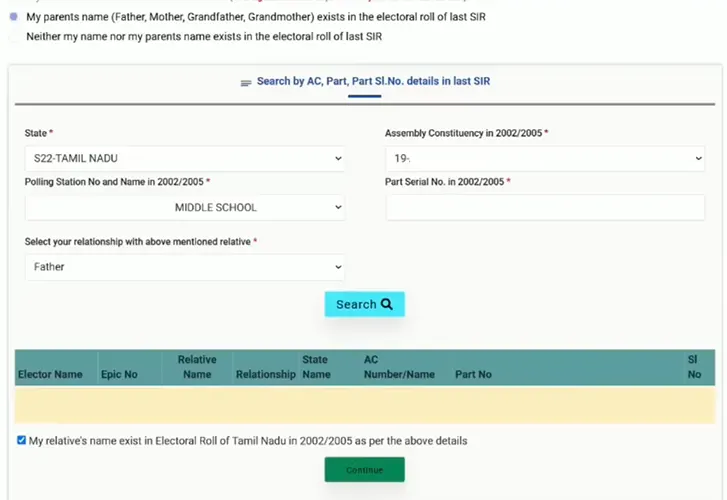Click the Part No column header

click(x=473, y=375)
